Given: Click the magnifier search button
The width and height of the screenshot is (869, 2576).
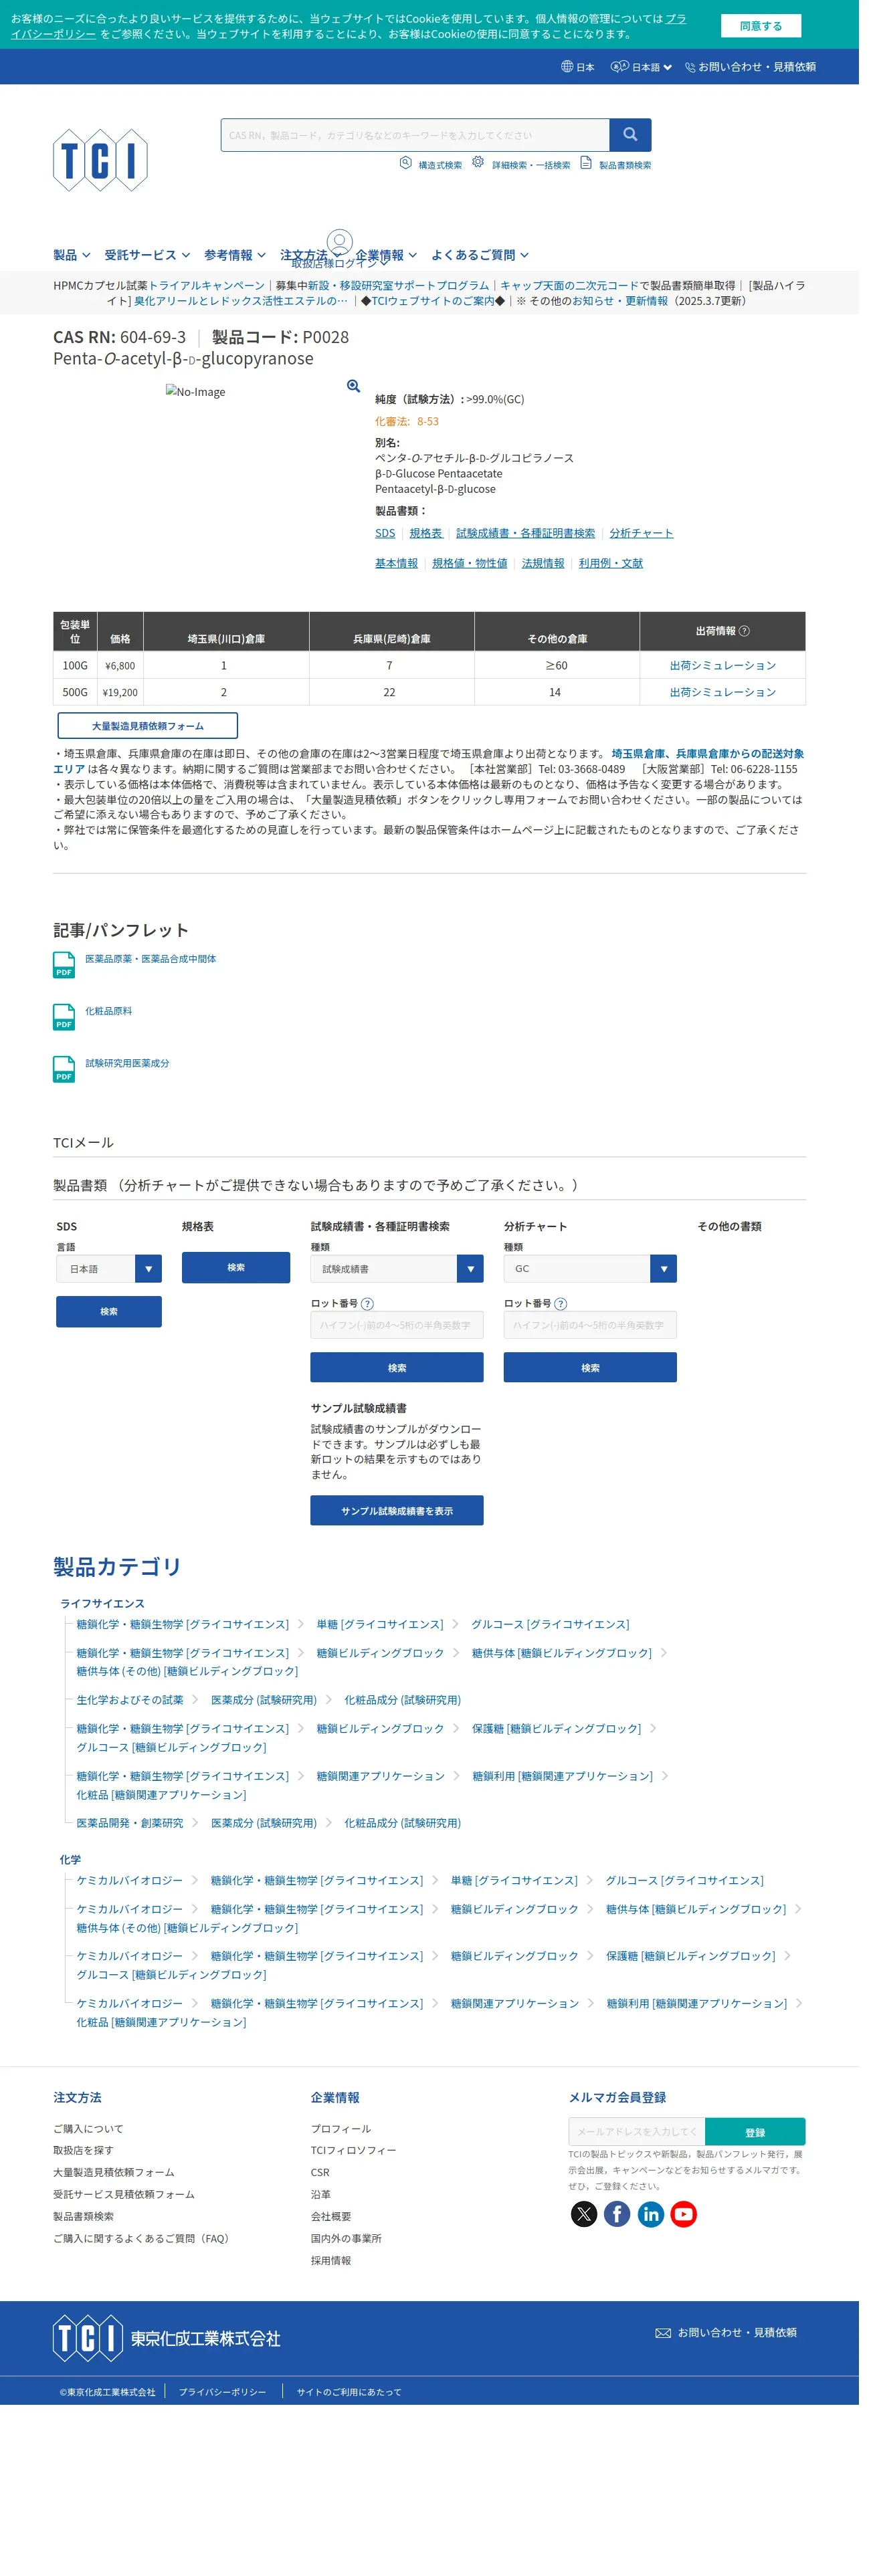Looking at the screenshot, I should pos(630,134).
